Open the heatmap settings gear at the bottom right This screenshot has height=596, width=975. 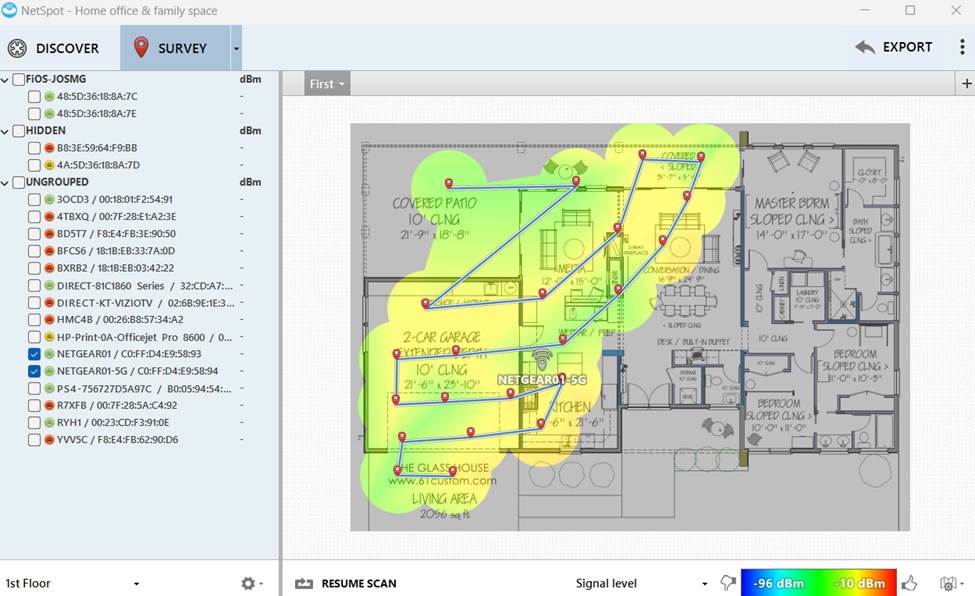click(948, 583)
